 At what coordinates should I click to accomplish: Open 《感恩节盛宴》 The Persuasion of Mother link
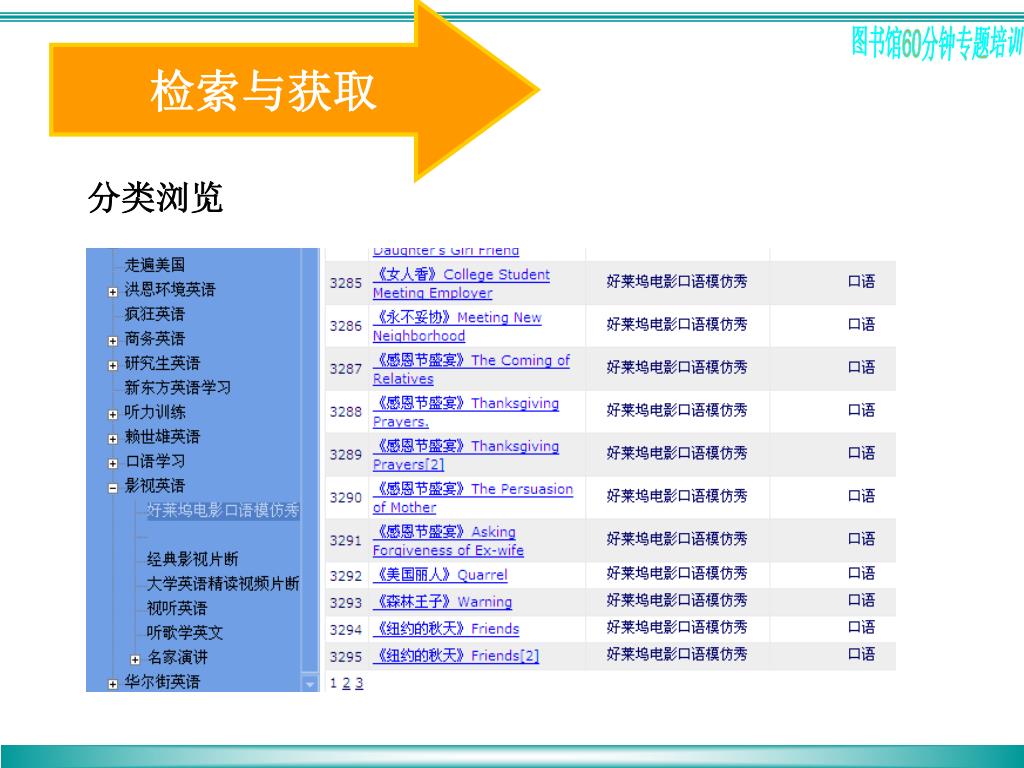tap(473, 498)
